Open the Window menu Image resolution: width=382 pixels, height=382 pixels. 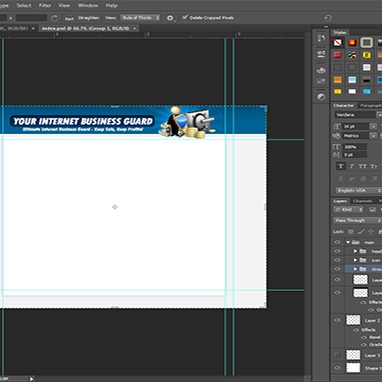[88, 5]
